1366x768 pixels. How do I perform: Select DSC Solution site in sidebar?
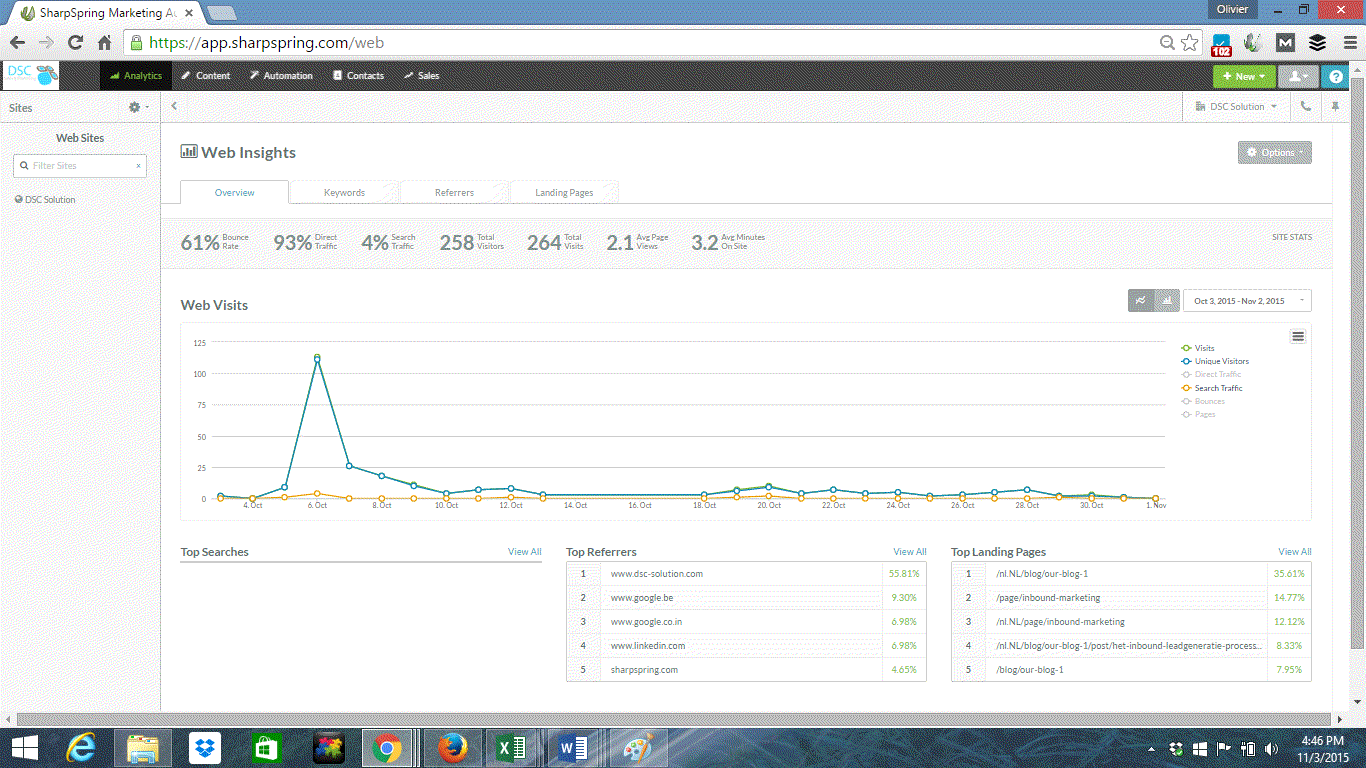tap(50, 200)
